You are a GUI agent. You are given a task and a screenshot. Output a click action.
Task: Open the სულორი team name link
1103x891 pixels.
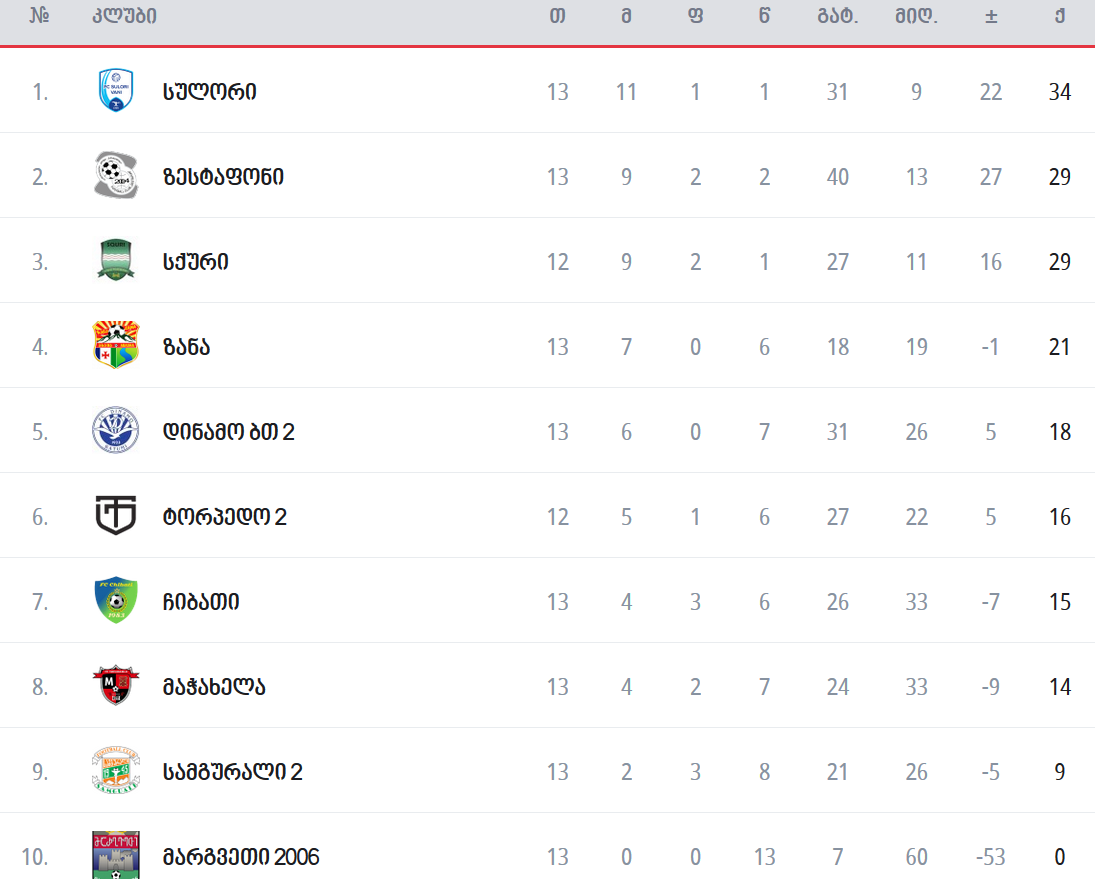pyautogui.click(x=210, y=92)
